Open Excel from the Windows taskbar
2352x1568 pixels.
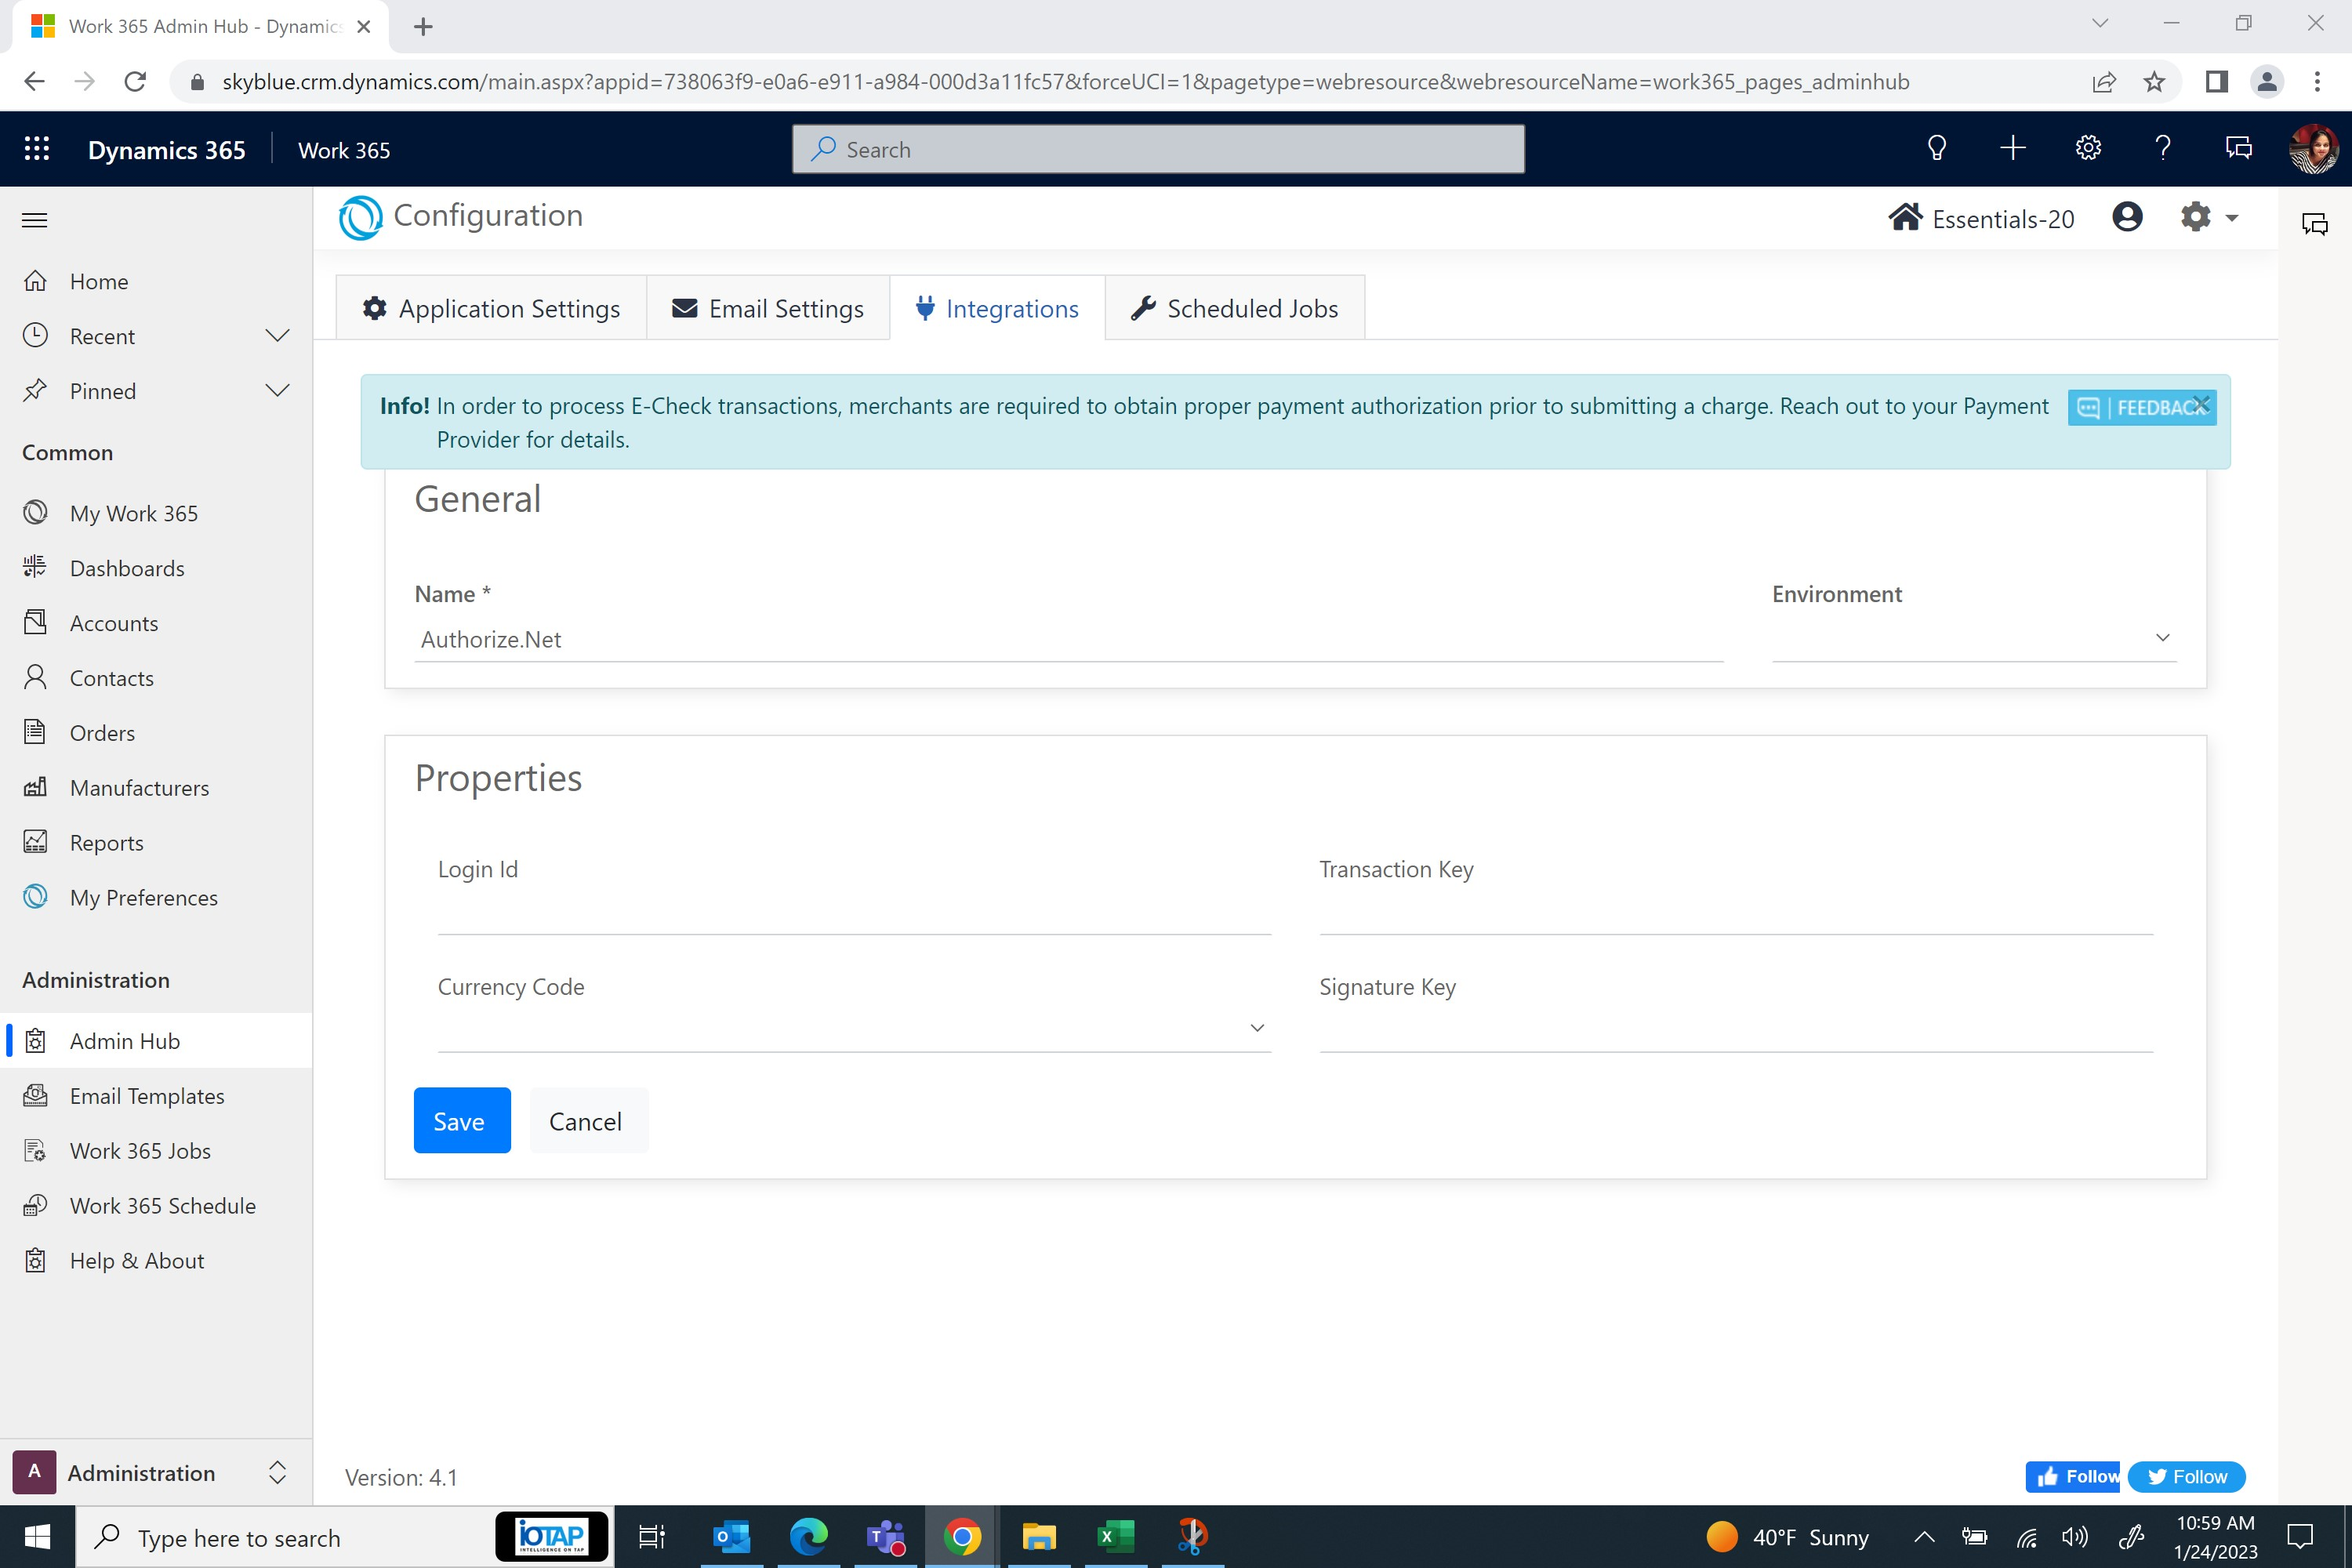coord(1115,1536)
